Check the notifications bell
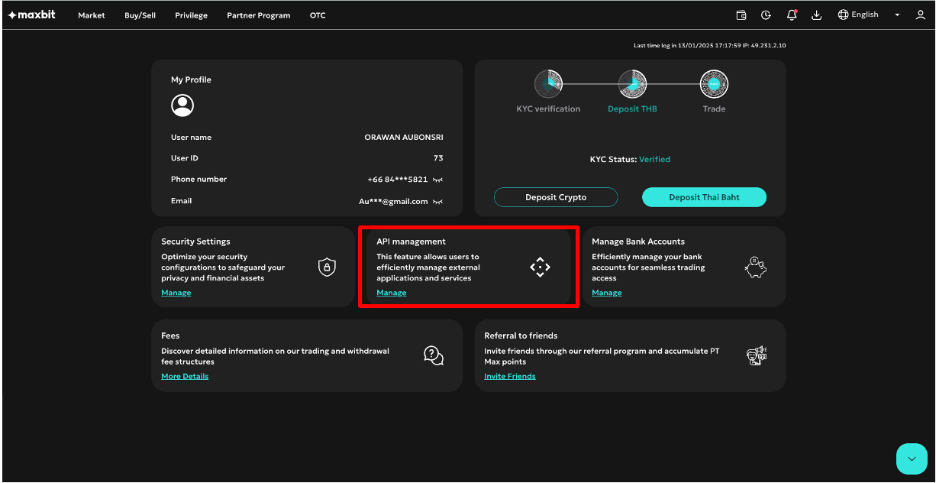This screenshot has width=936, height=483. tap(792, 15)
